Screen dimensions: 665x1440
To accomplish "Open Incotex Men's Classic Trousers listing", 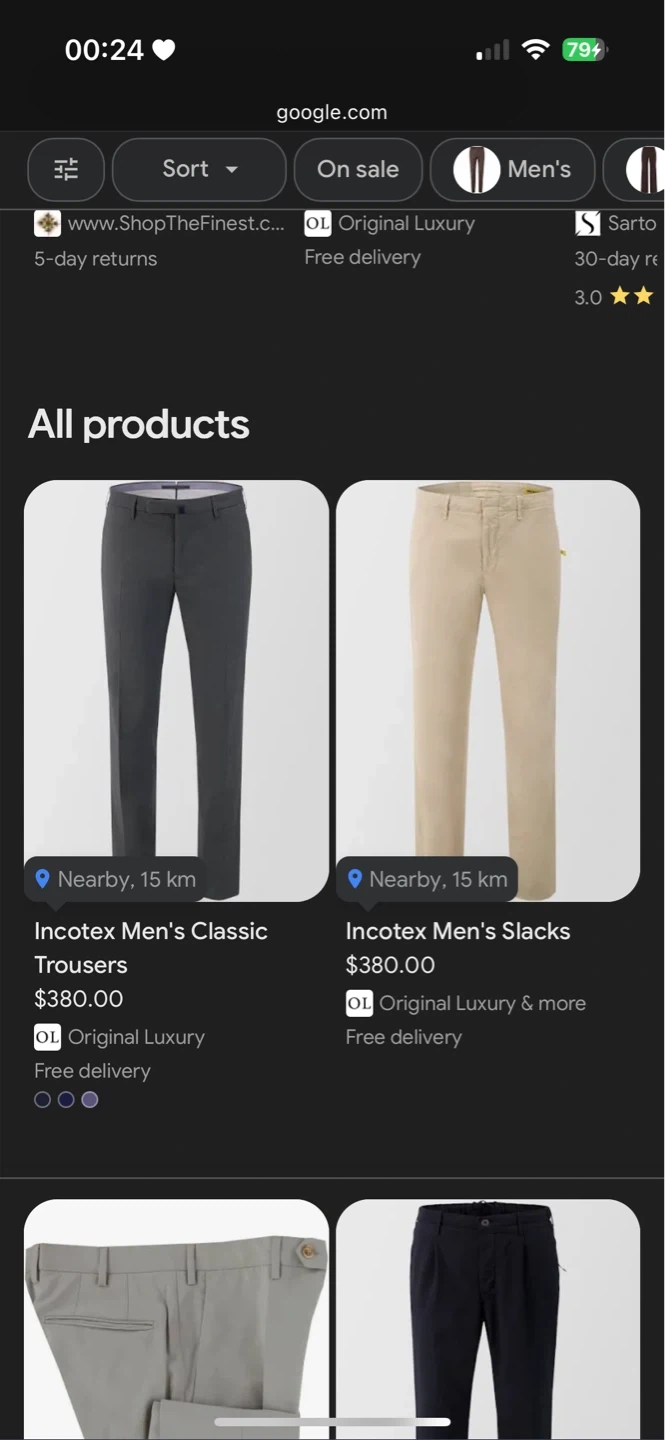I will [150, 947].
